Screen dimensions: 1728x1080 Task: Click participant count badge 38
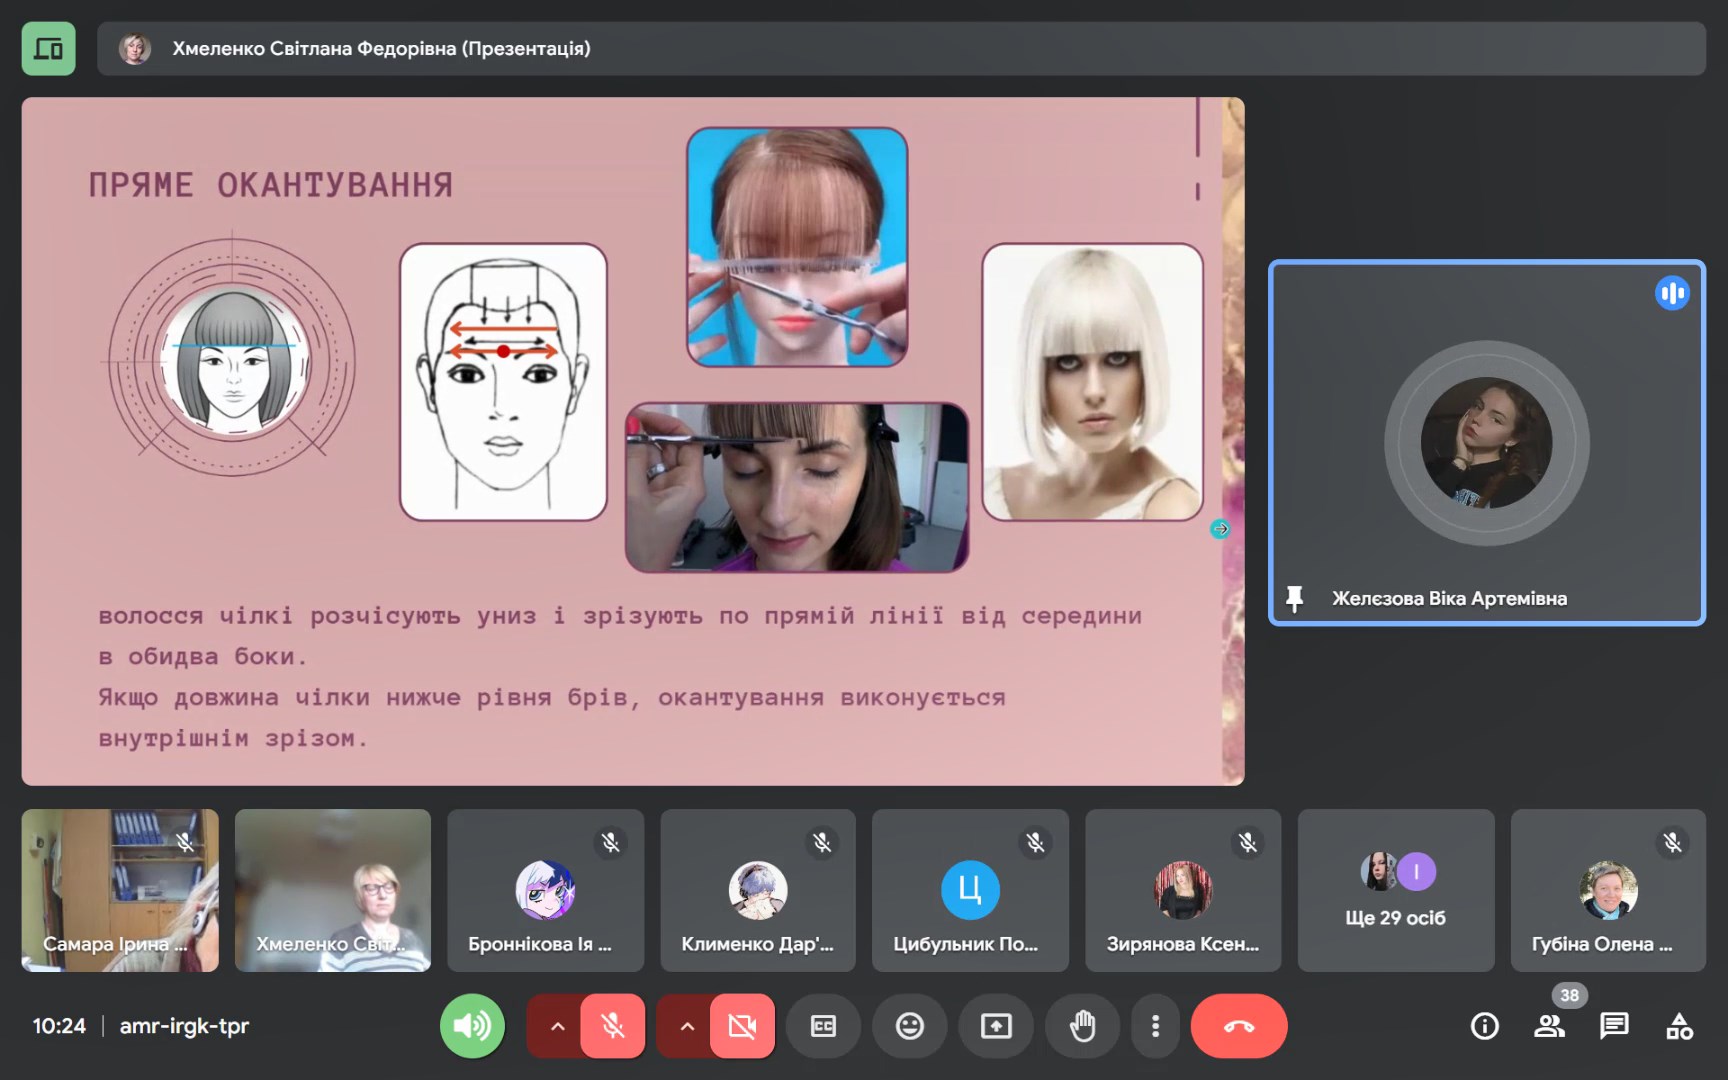tap(1569, 995)
